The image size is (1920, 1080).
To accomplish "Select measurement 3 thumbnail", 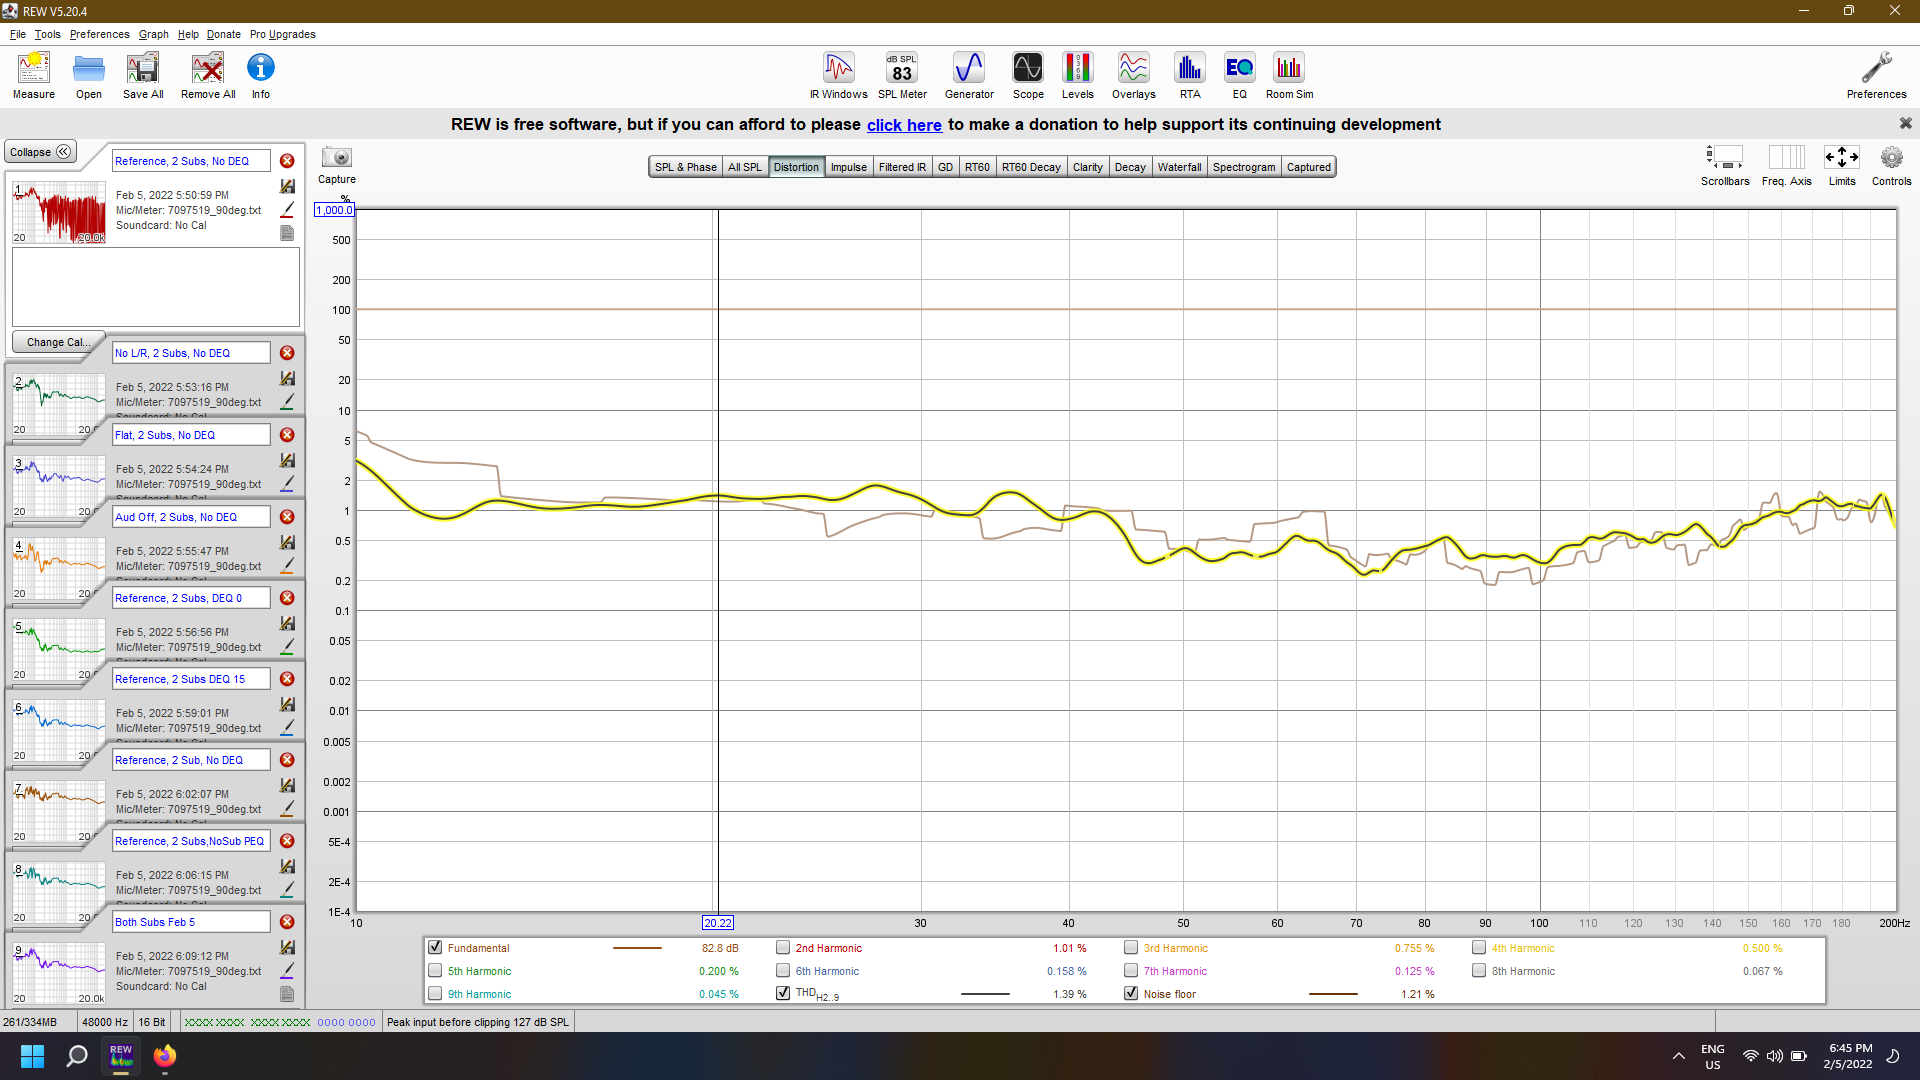I will click(x=59, y=486).
